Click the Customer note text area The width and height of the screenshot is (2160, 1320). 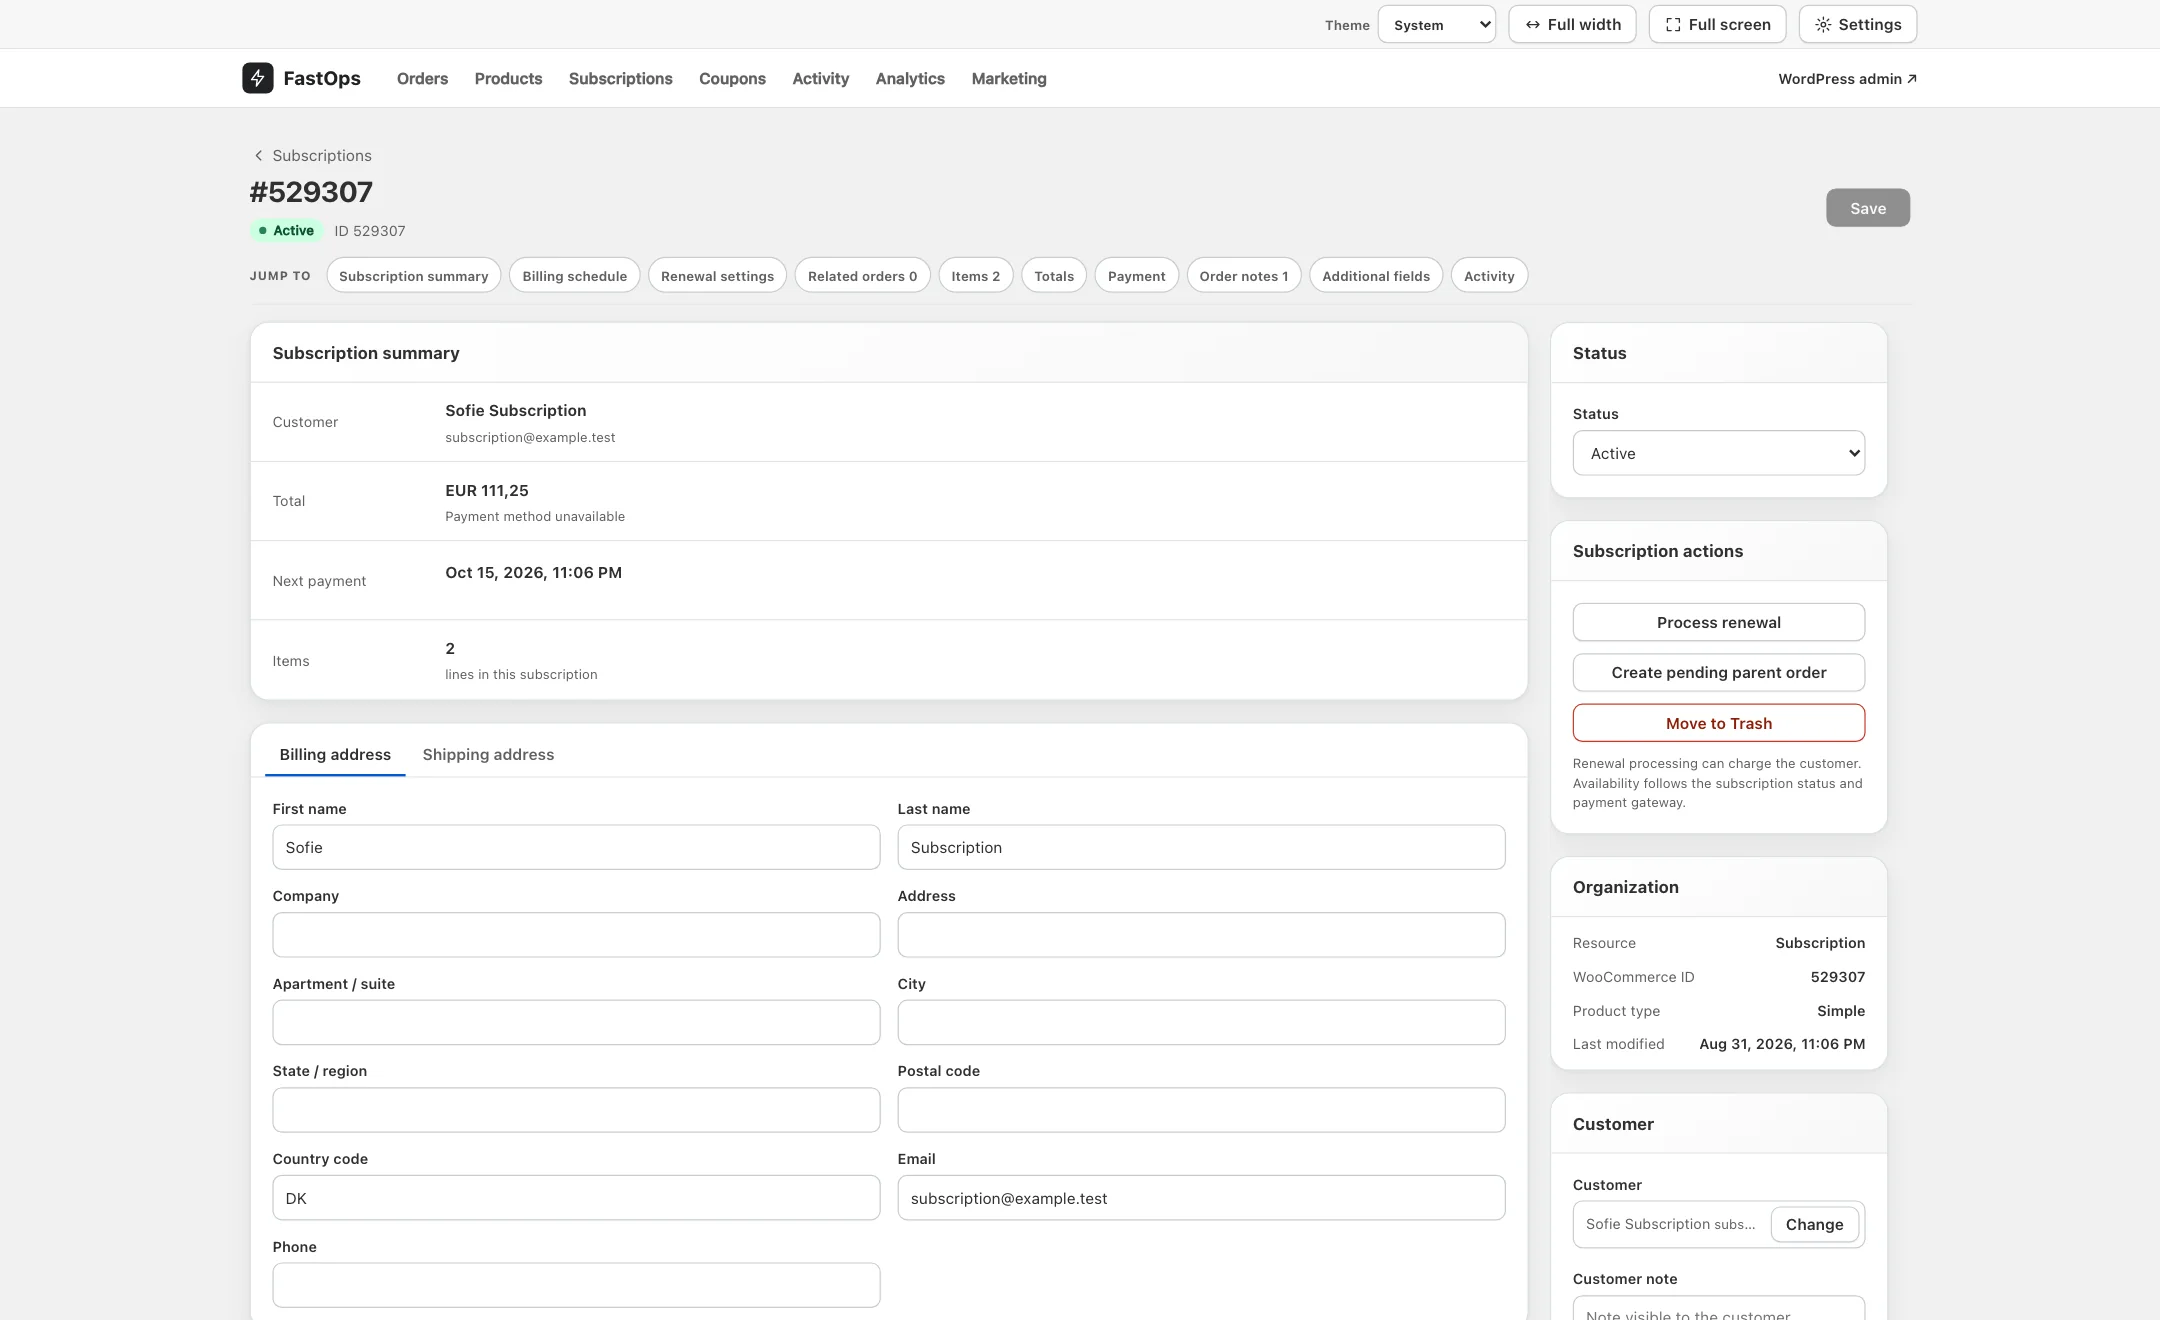pos(1718,1308)
